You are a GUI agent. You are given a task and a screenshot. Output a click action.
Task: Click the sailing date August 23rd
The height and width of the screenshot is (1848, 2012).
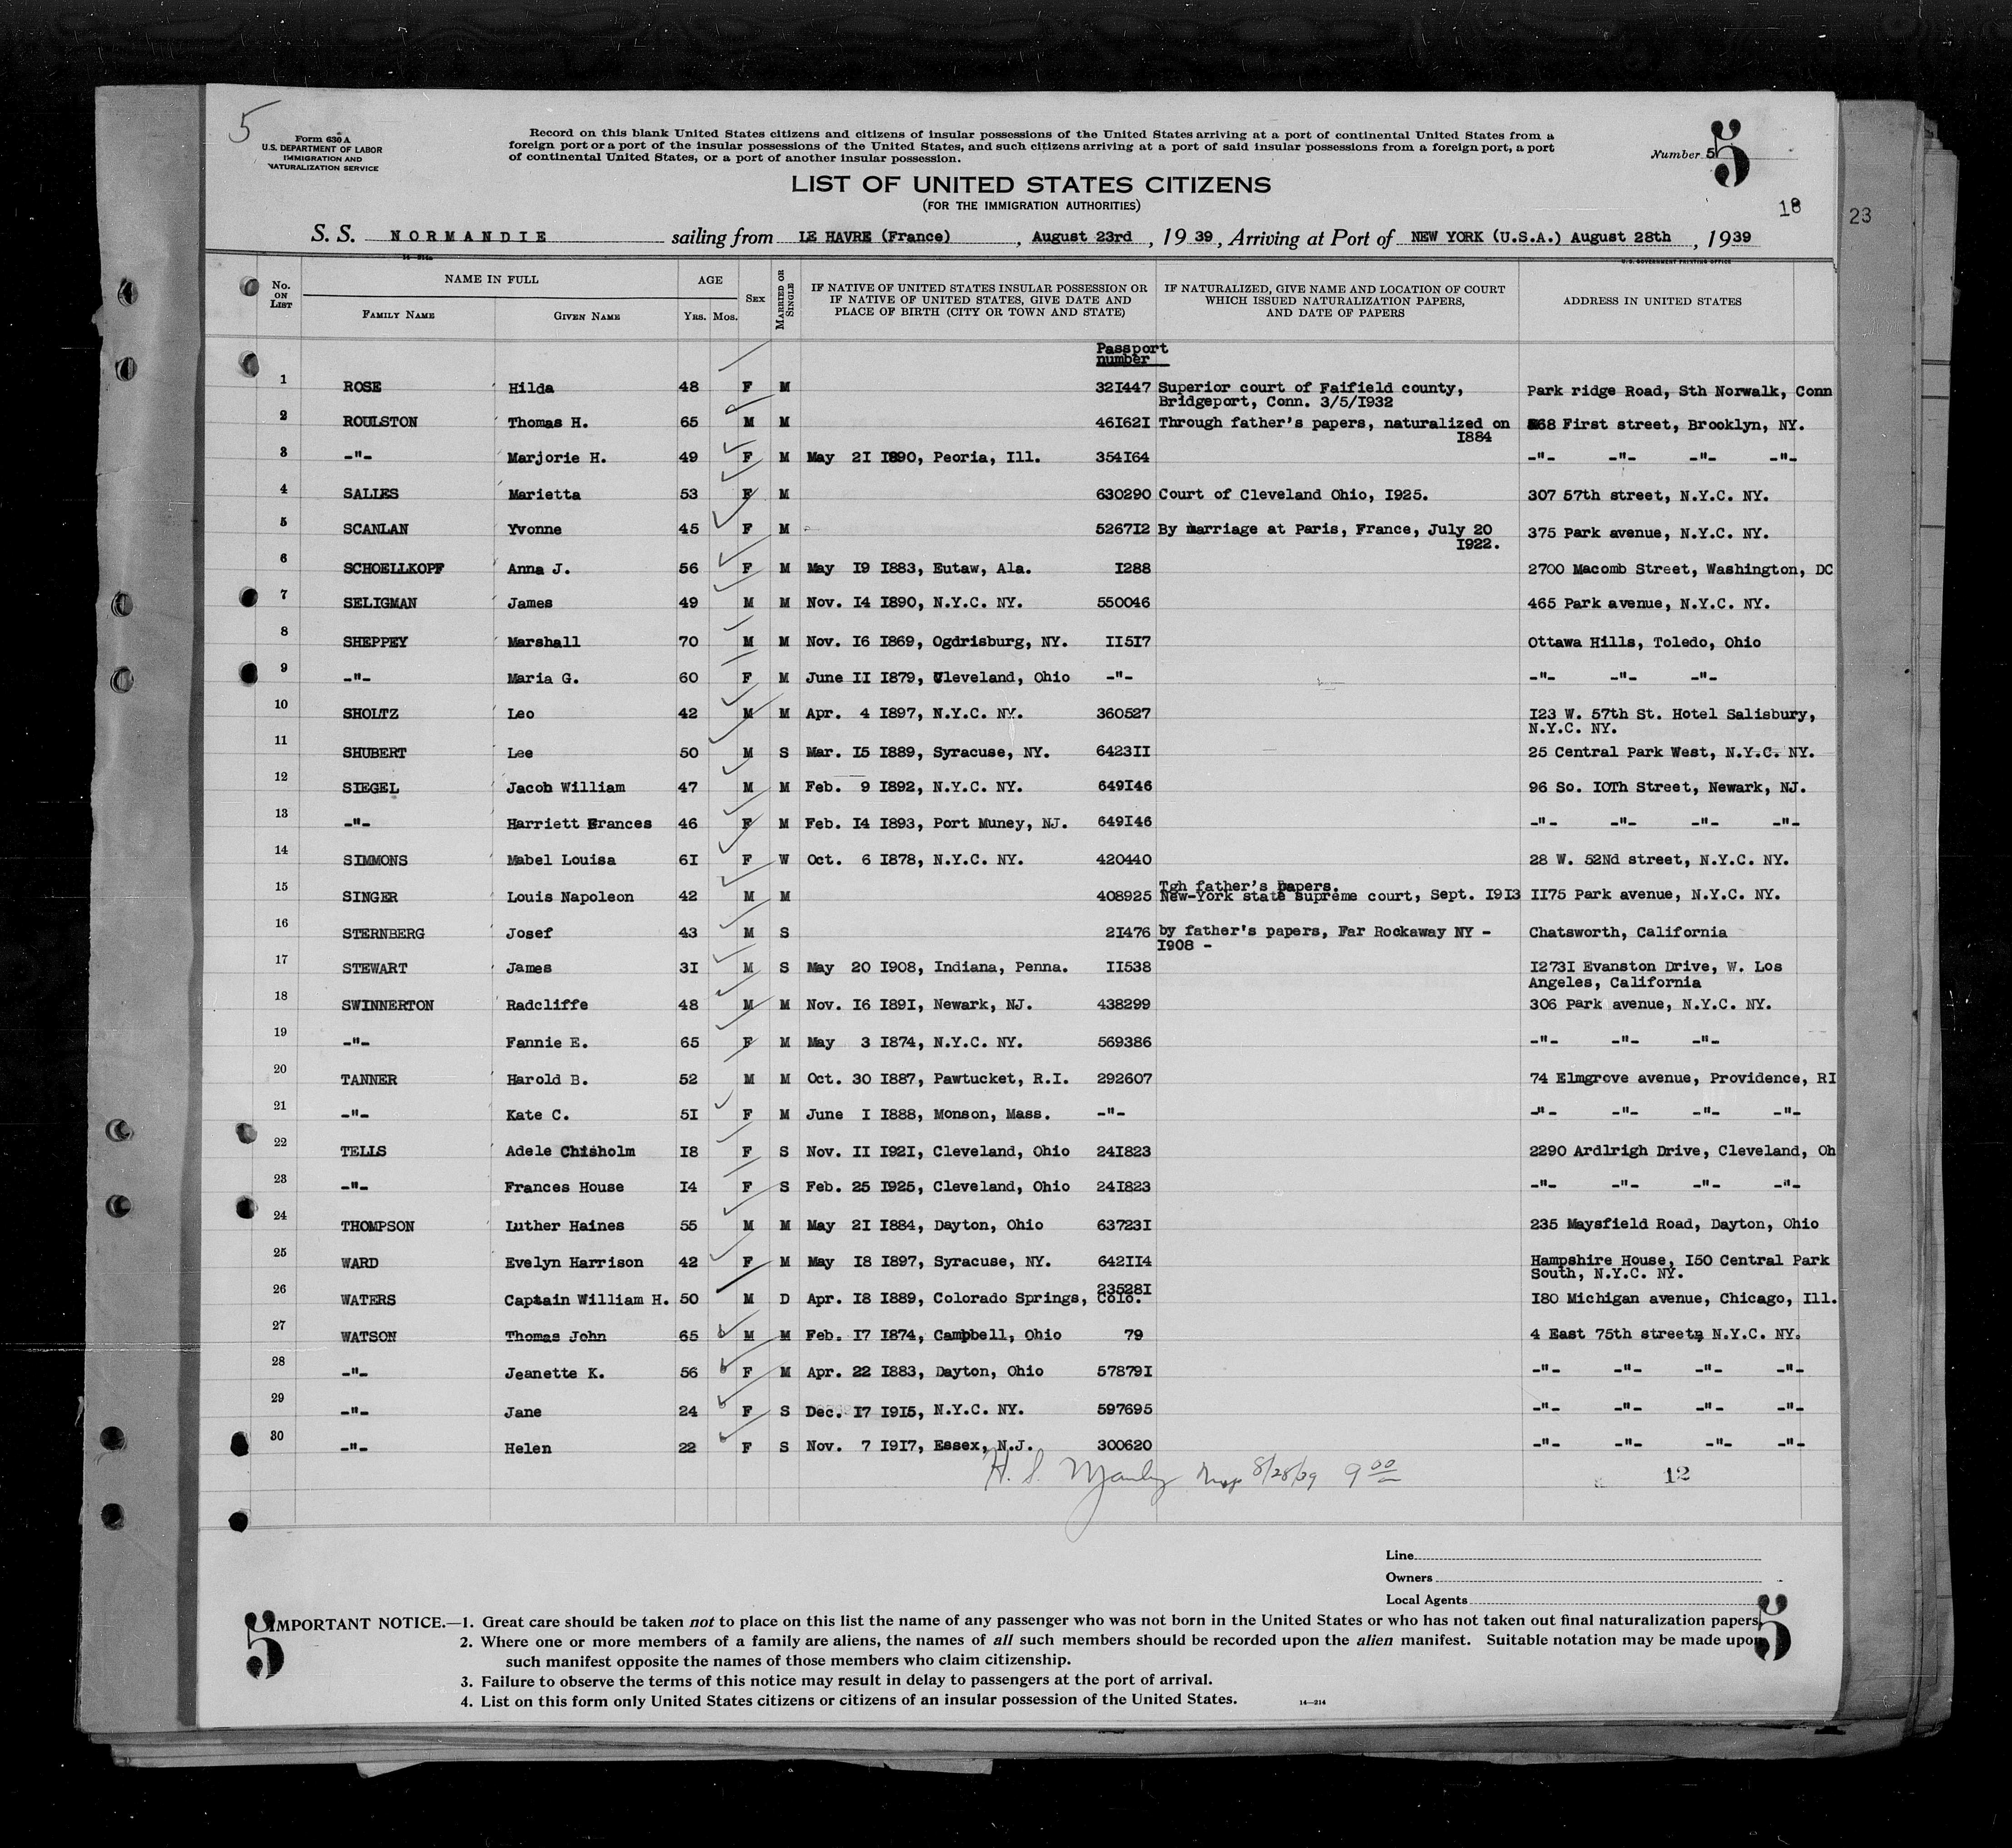pos(1082,237)
